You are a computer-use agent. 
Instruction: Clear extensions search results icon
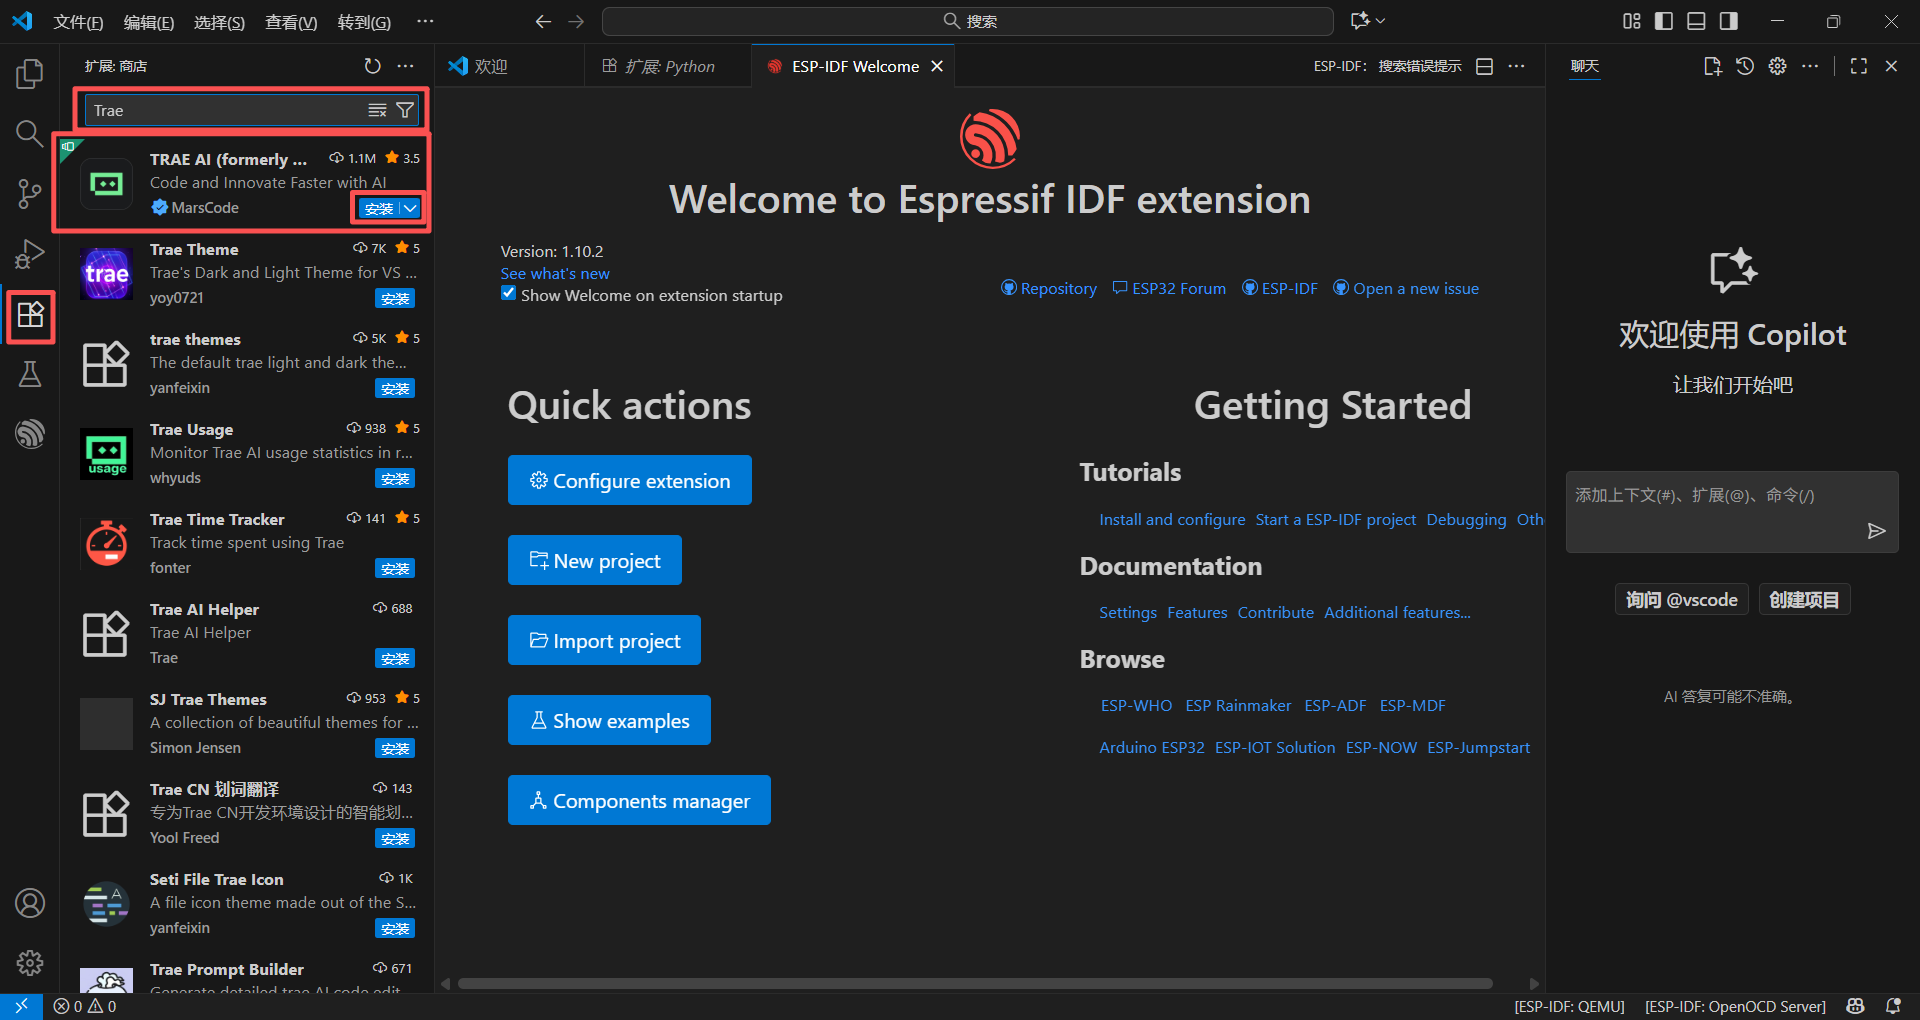[377, 110]
